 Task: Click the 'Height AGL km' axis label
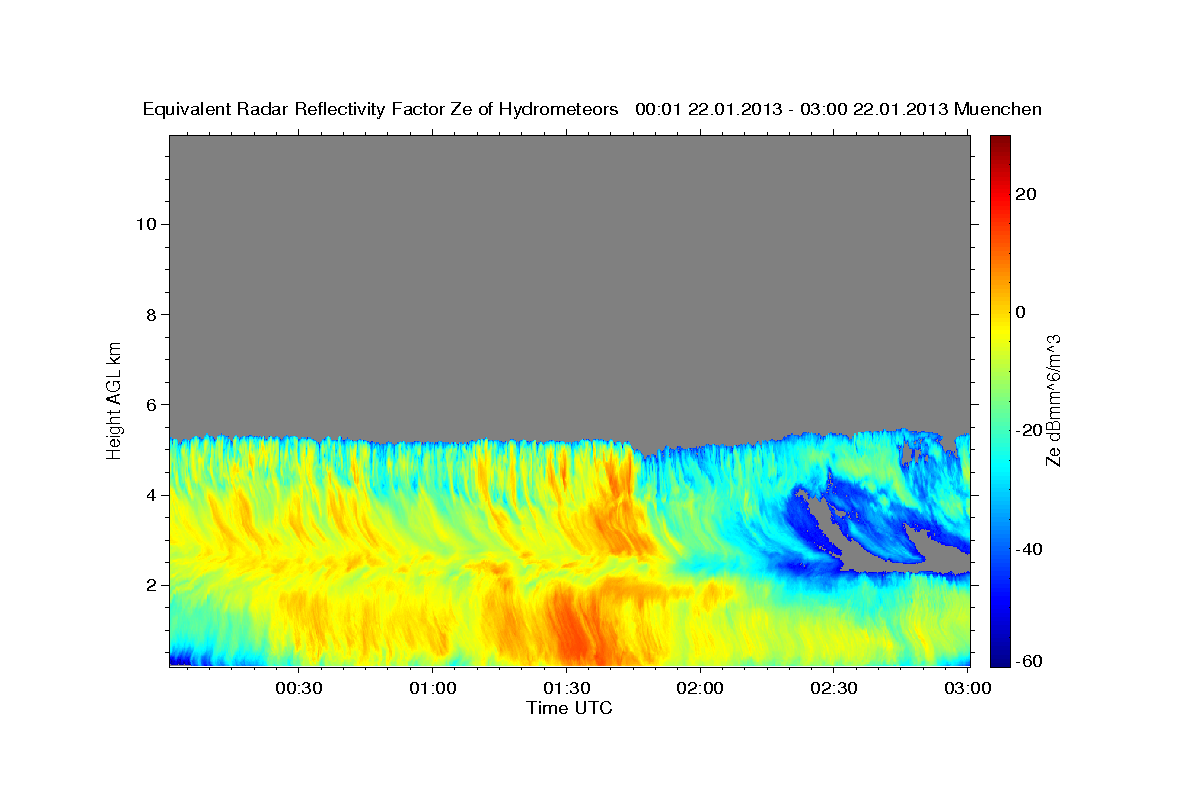coord(114,399)
